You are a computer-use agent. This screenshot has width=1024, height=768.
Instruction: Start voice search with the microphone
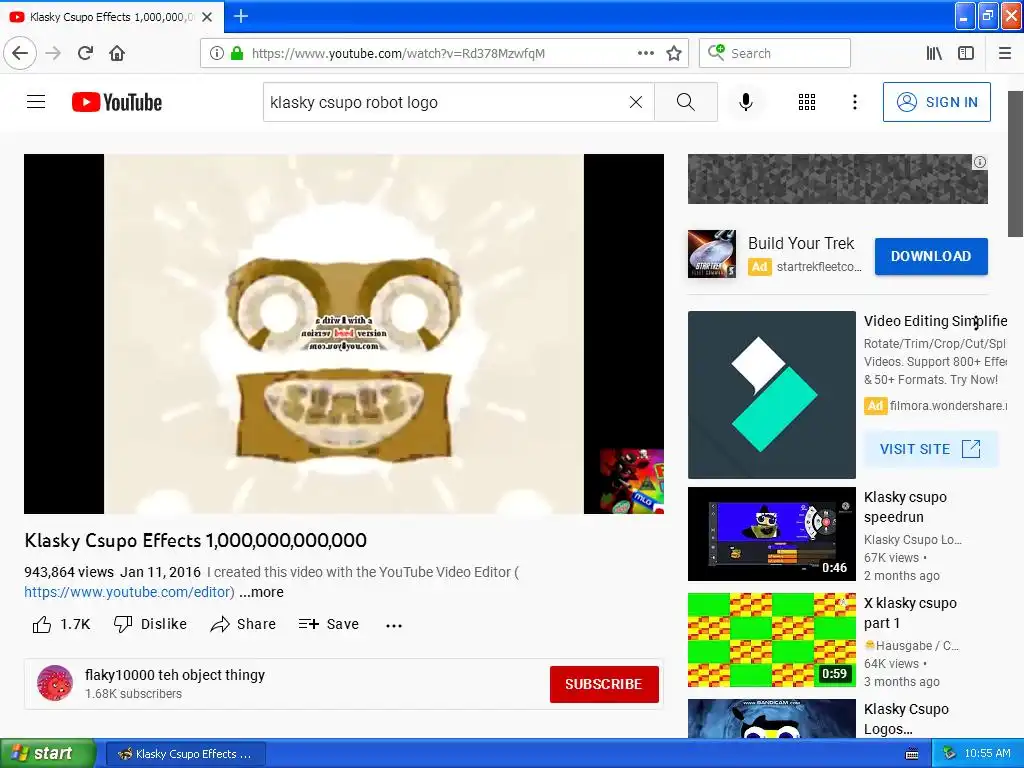coord(746,102)
